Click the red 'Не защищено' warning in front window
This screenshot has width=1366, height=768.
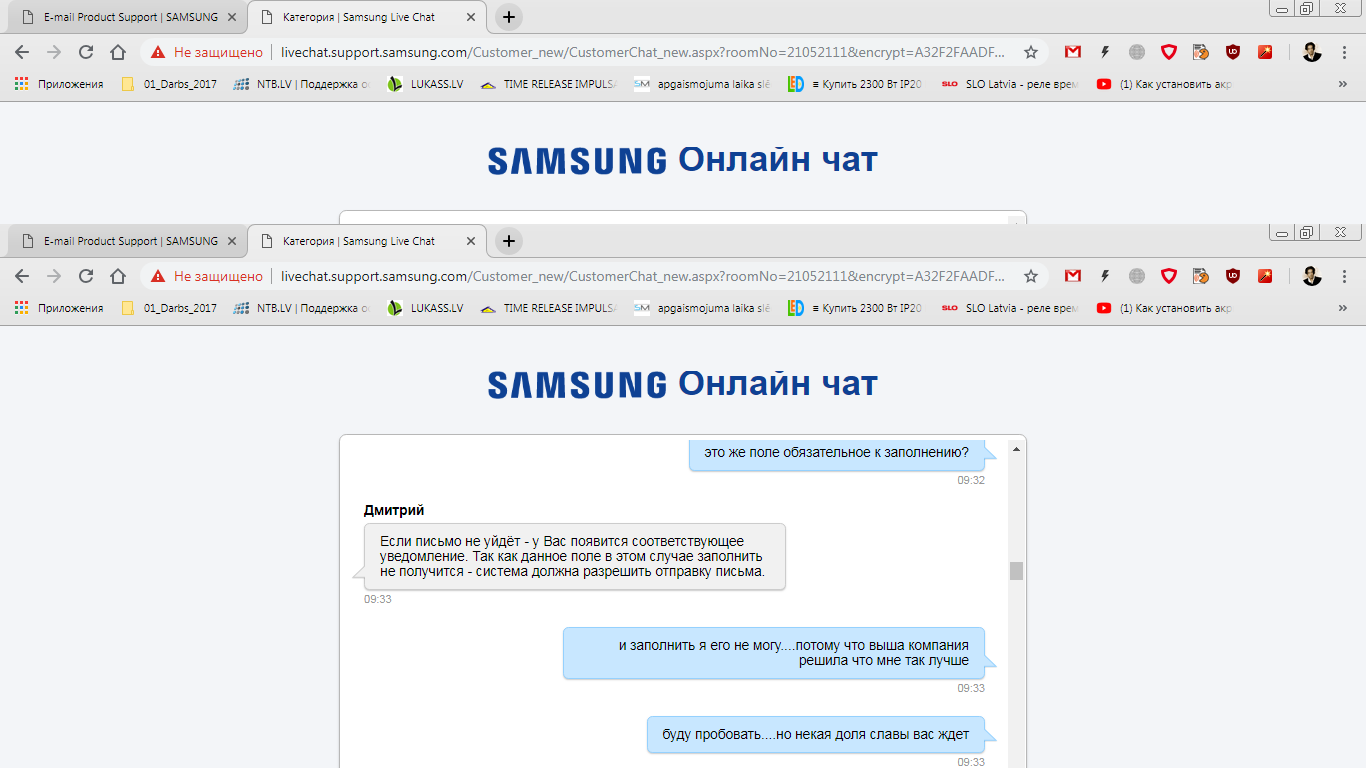(208, 276)
